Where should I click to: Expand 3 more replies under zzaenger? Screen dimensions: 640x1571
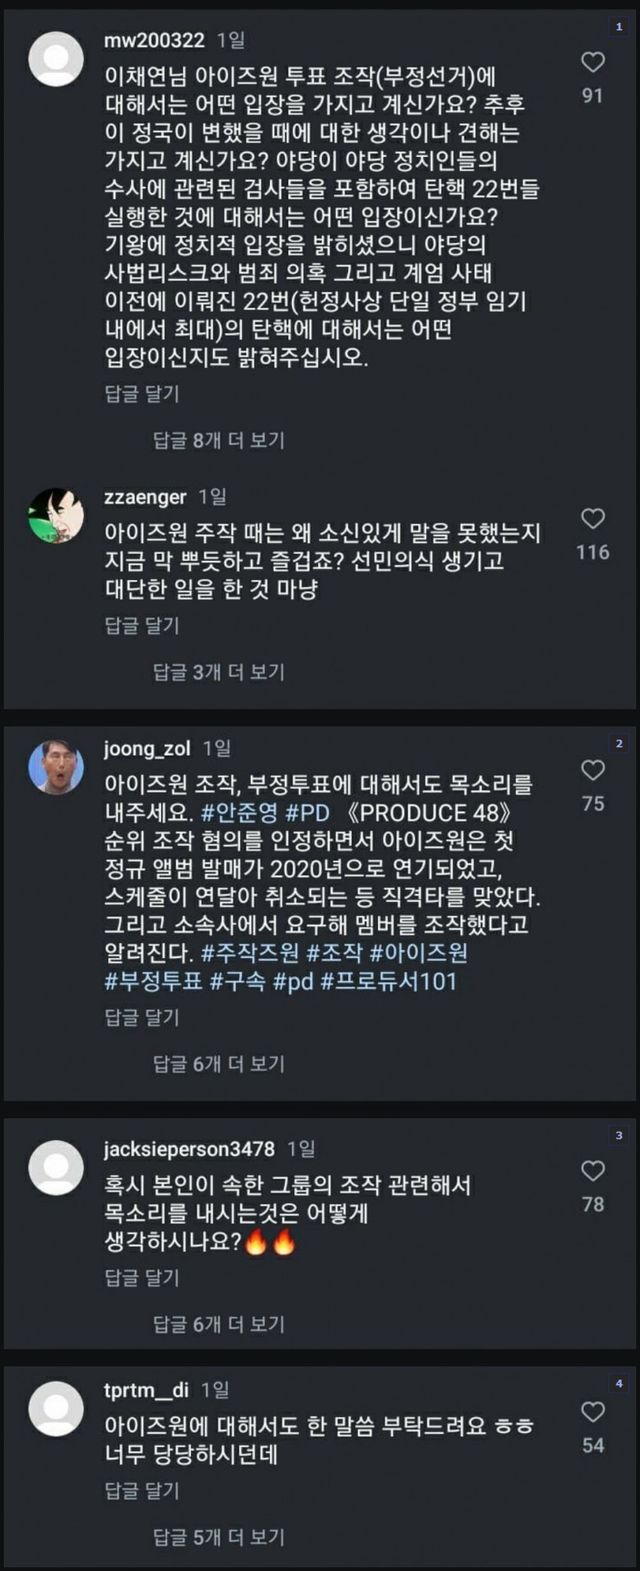(x=219, y=672)
